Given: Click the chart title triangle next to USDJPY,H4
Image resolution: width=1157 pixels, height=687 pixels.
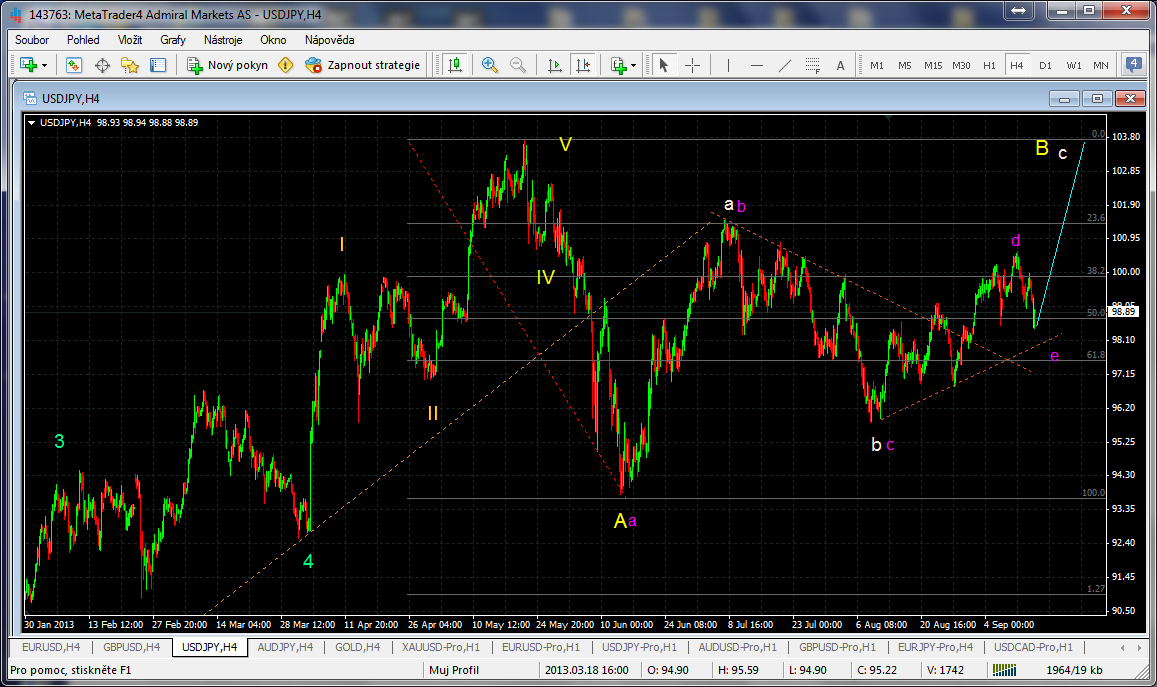Looking at the screenshot, I should click(32, 123).
